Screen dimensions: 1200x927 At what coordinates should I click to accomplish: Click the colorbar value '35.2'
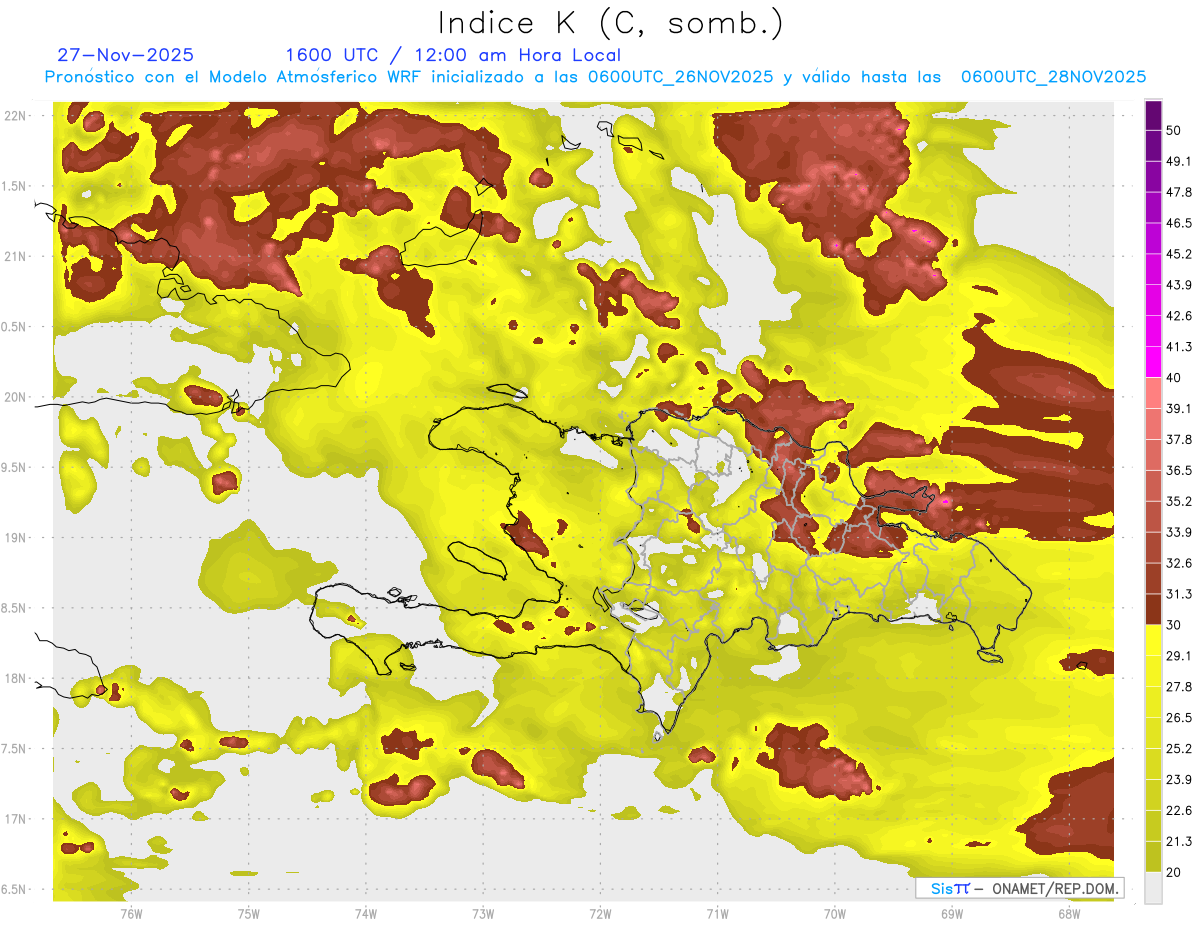pos(1179,501)
